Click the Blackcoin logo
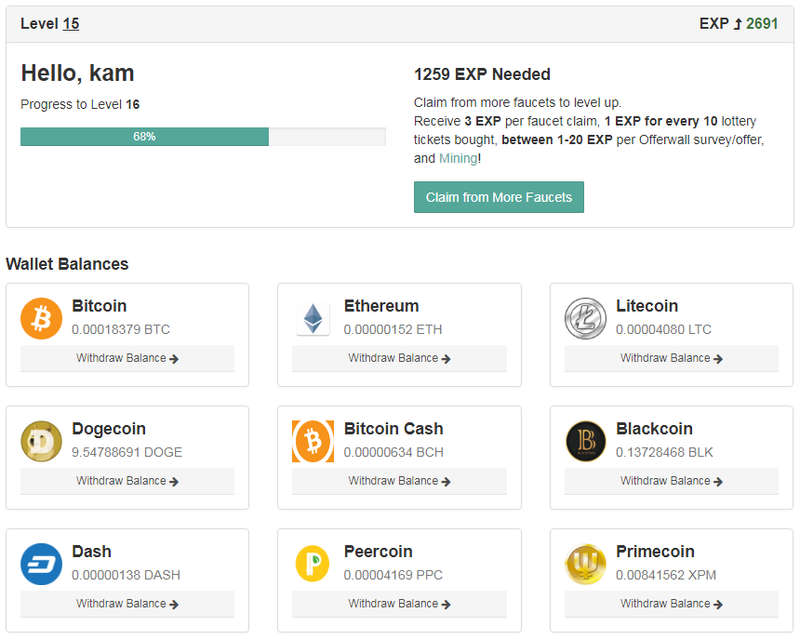 585,441
